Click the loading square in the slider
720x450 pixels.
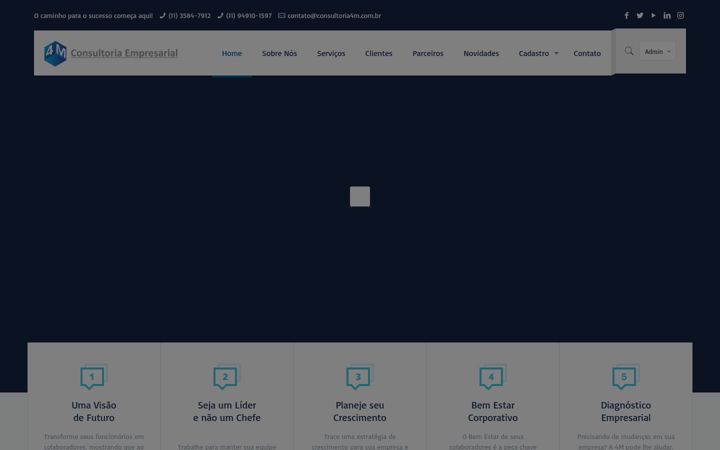(360, 197)
